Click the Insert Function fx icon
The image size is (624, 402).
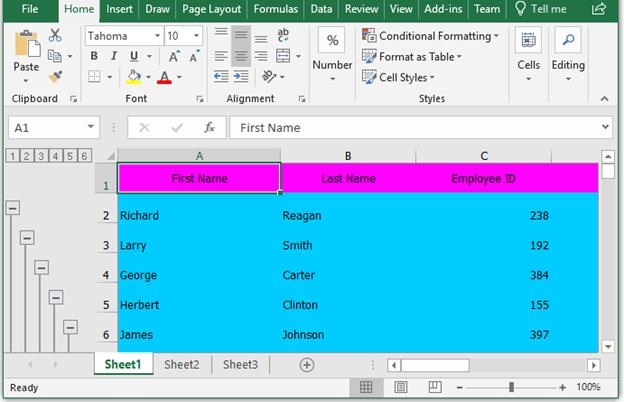(209, 128)
